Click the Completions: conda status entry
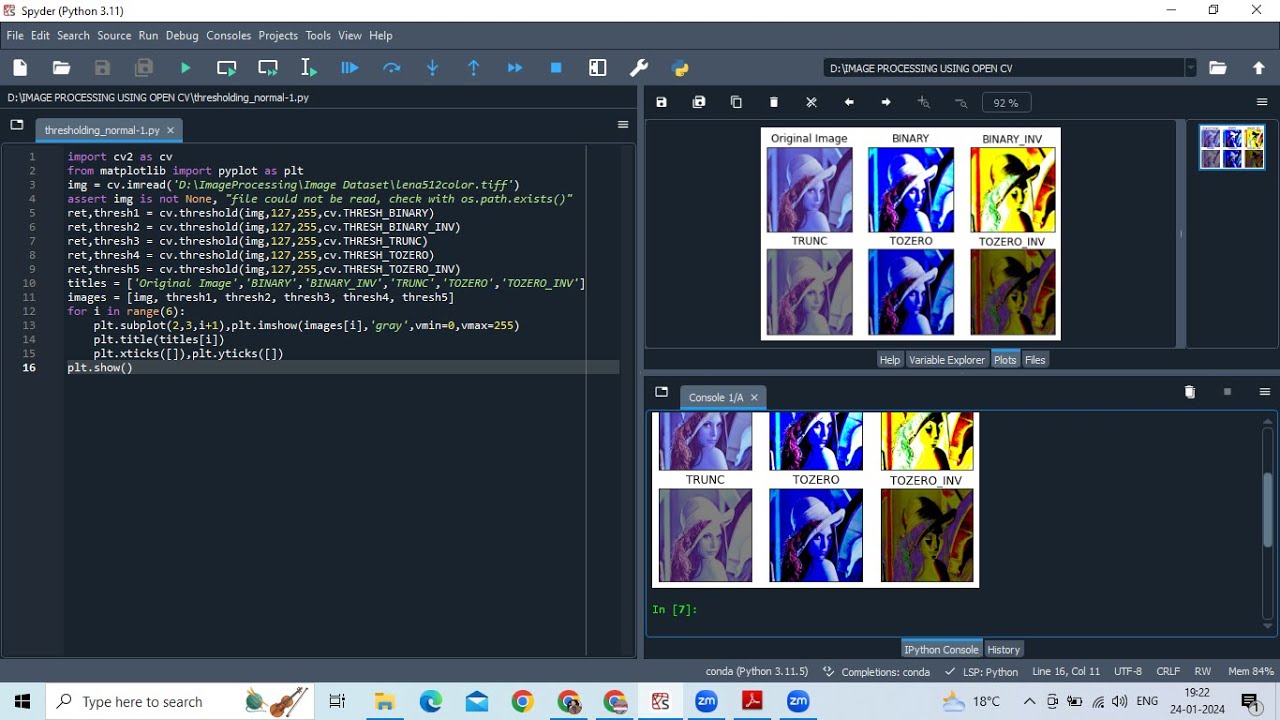 tap(877, 672)
